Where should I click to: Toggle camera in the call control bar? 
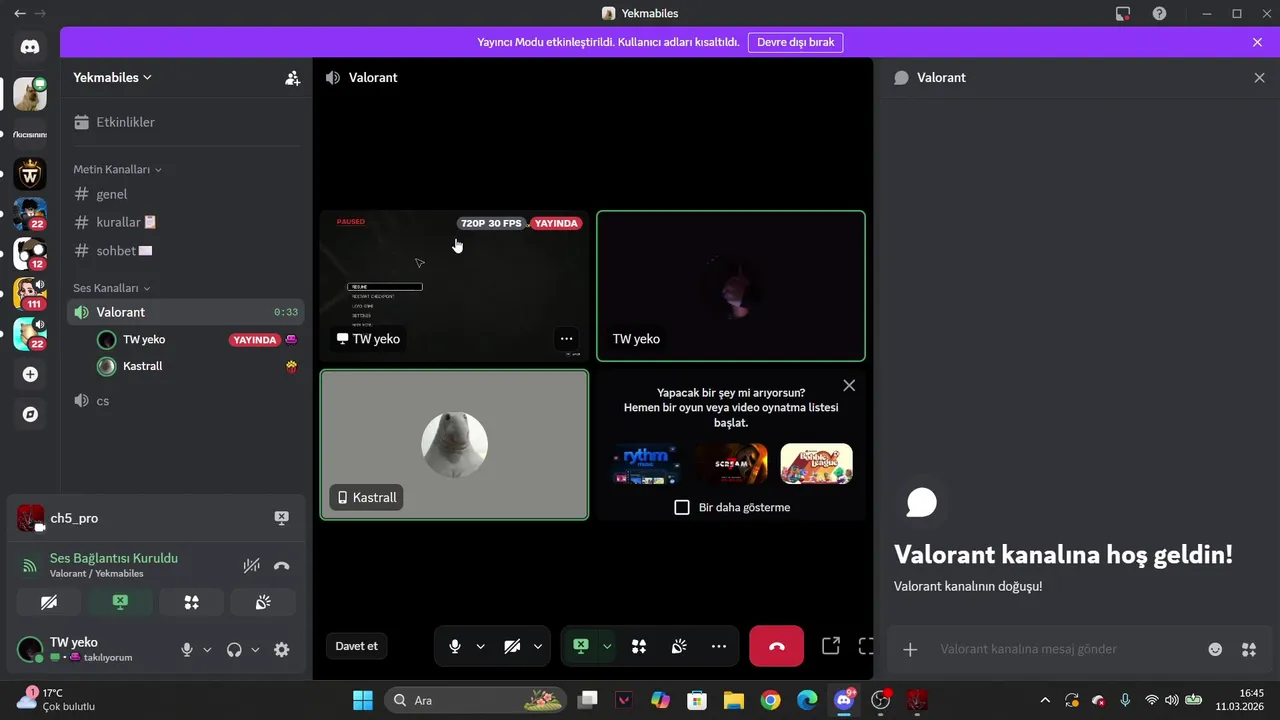pyautogui.click(x=512, y=646)
